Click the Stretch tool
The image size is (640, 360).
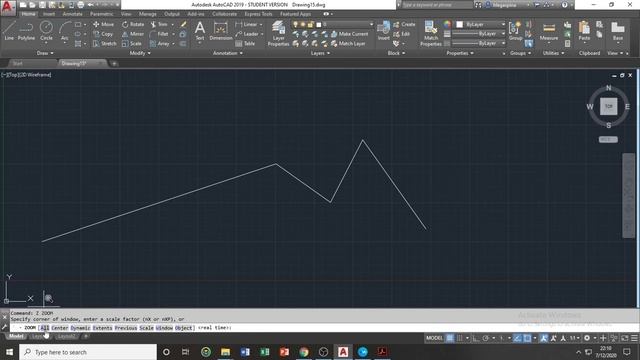[x=104, y=44]
